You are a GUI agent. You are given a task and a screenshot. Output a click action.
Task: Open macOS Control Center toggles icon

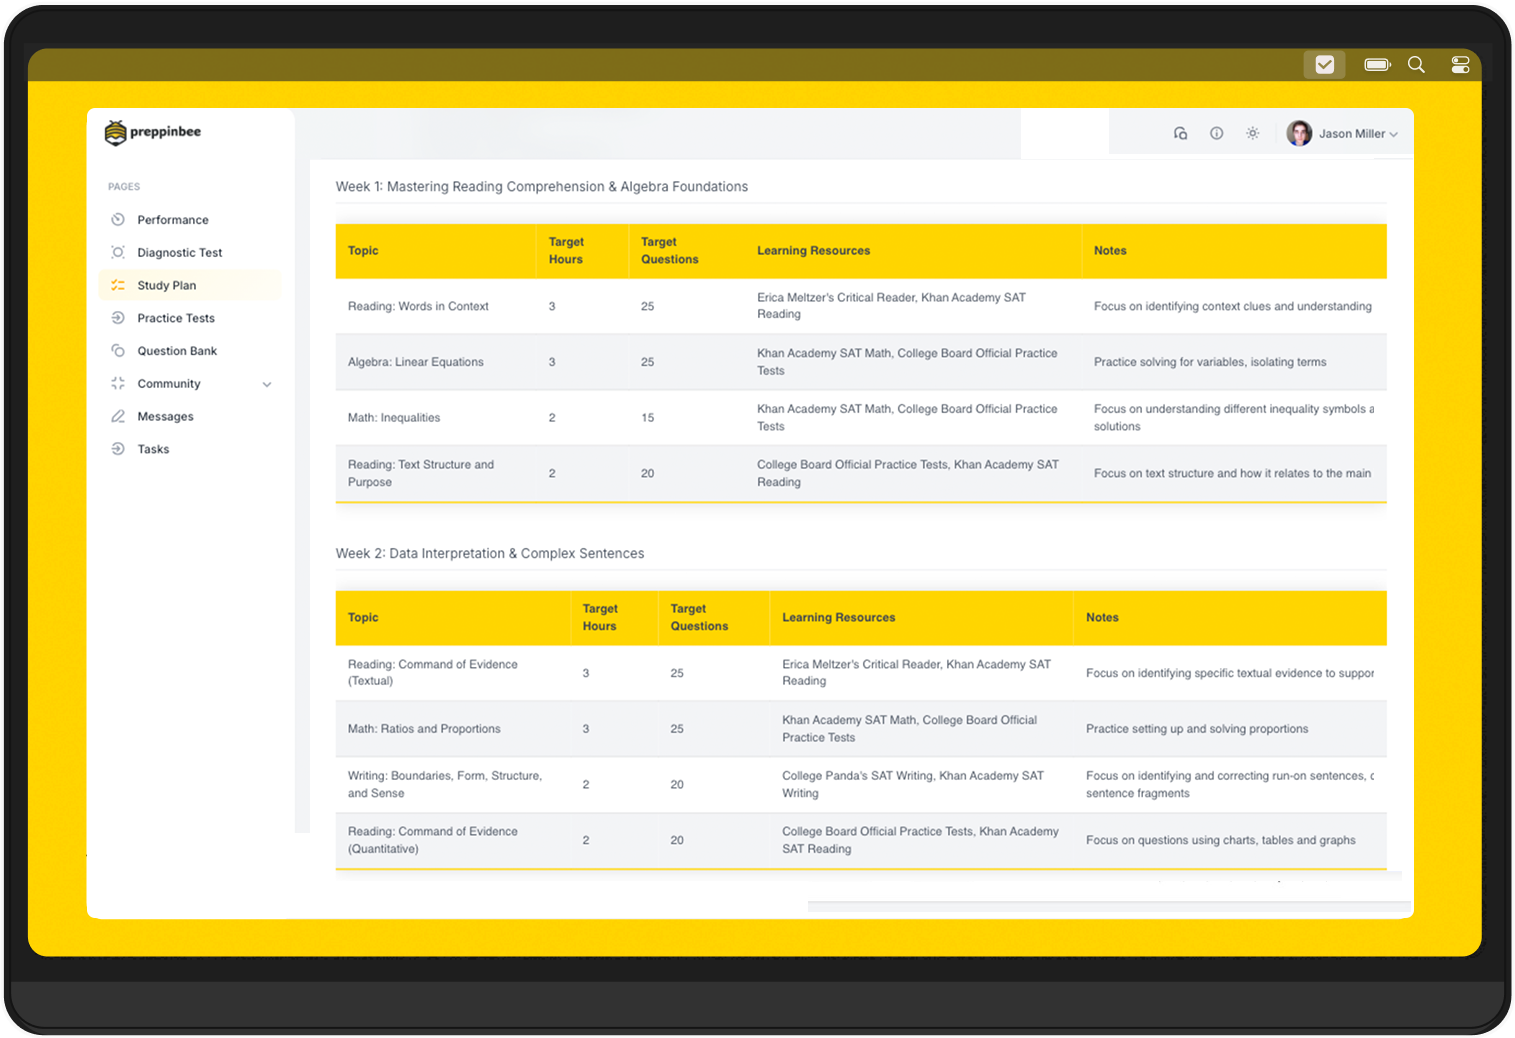pos(1460,65)
